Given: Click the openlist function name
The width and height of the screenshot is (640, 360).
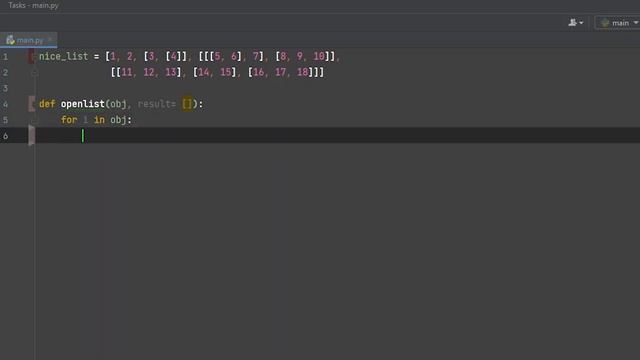Looking at the screenshot, I should pos(82,104).
